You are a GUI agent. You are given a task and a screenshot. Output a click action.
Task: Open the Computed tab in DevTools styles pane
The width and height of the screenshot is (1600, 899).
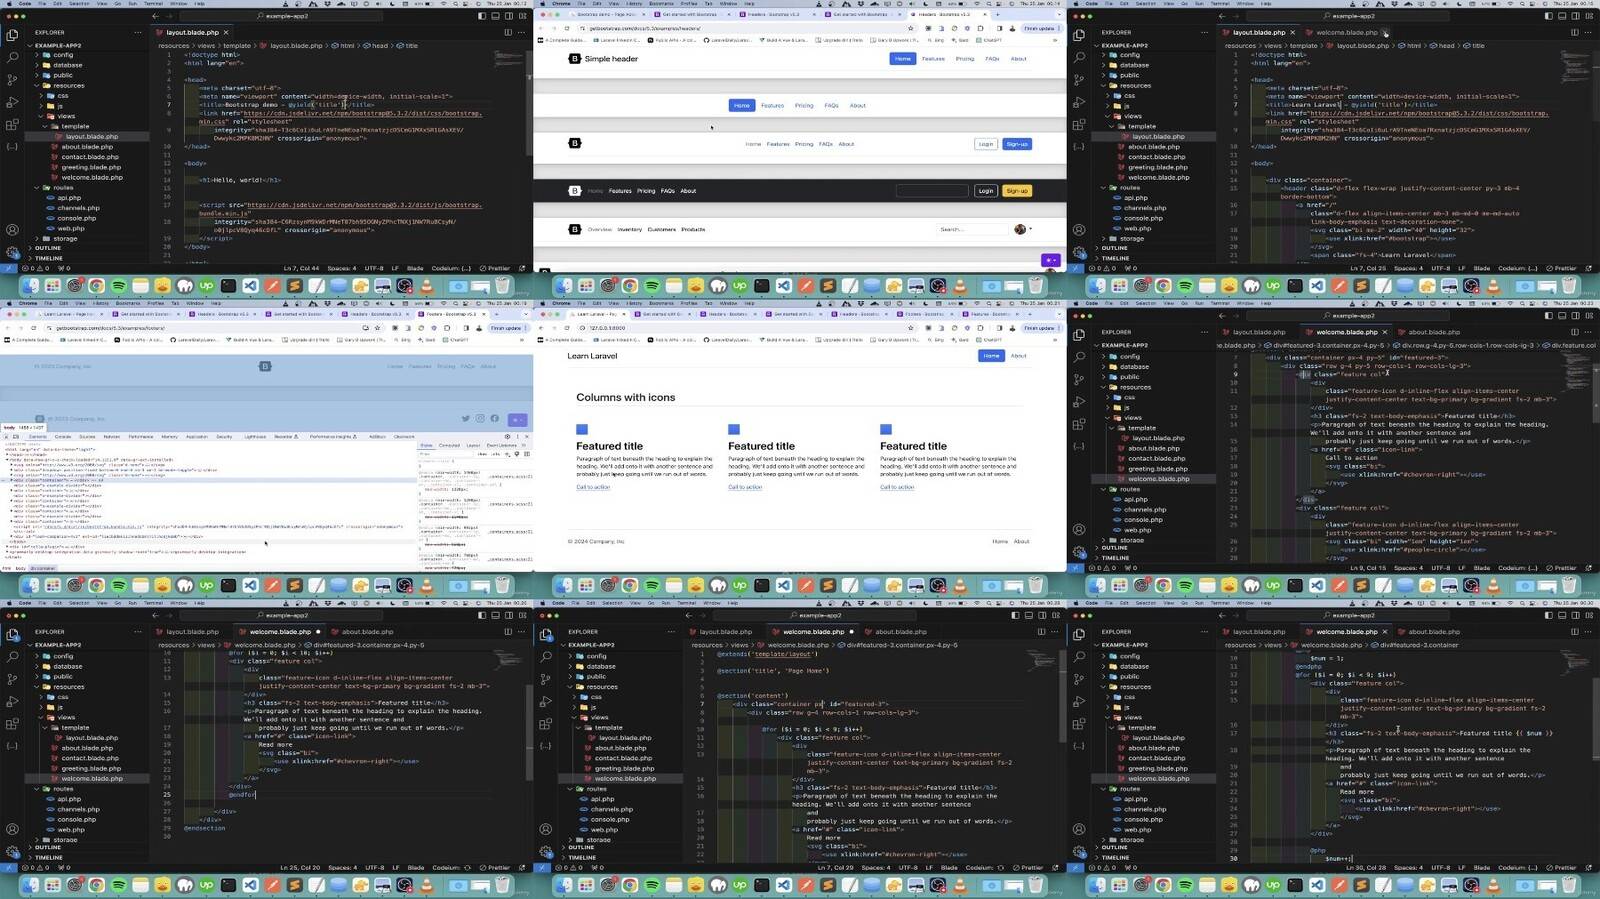[449, 445]
